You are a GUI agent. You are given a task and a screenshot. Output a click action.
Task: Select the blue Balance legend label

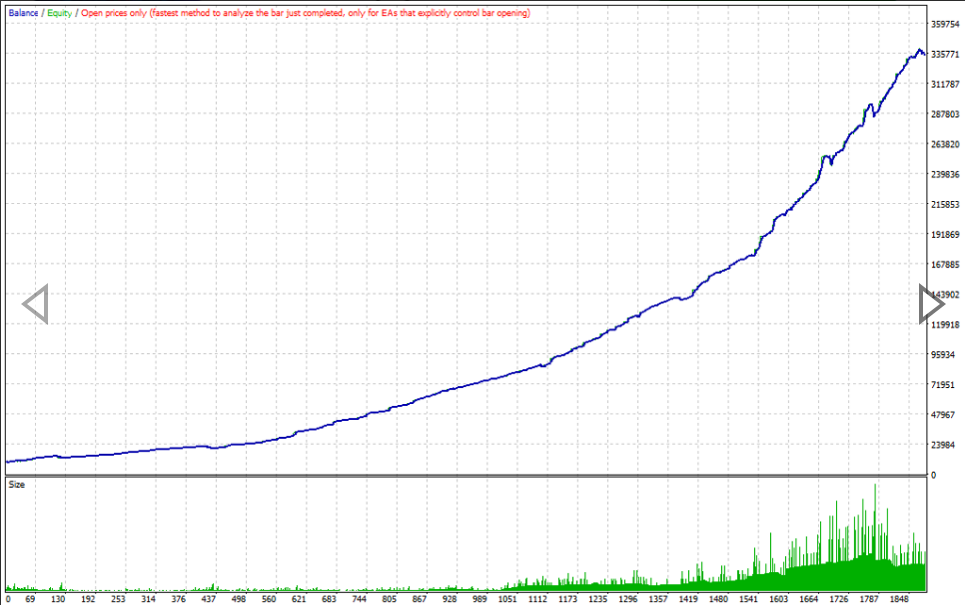pos(23,13)
